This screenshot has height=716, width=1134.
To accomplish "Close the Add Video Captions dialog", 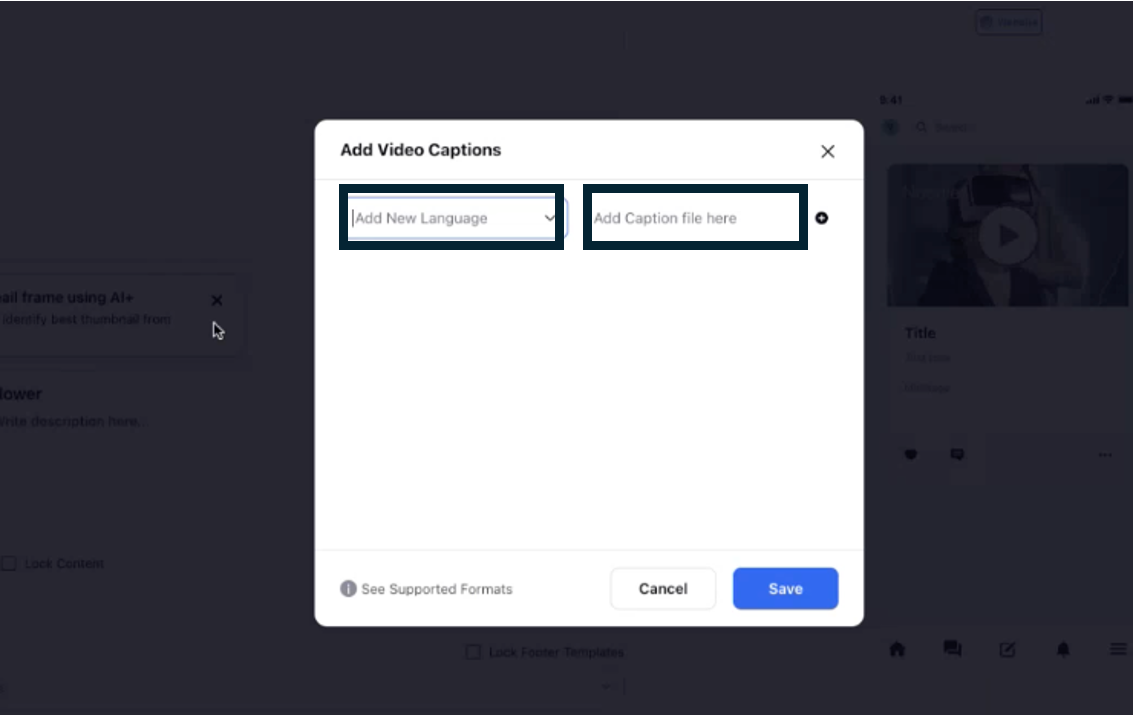I will [828, 151].
